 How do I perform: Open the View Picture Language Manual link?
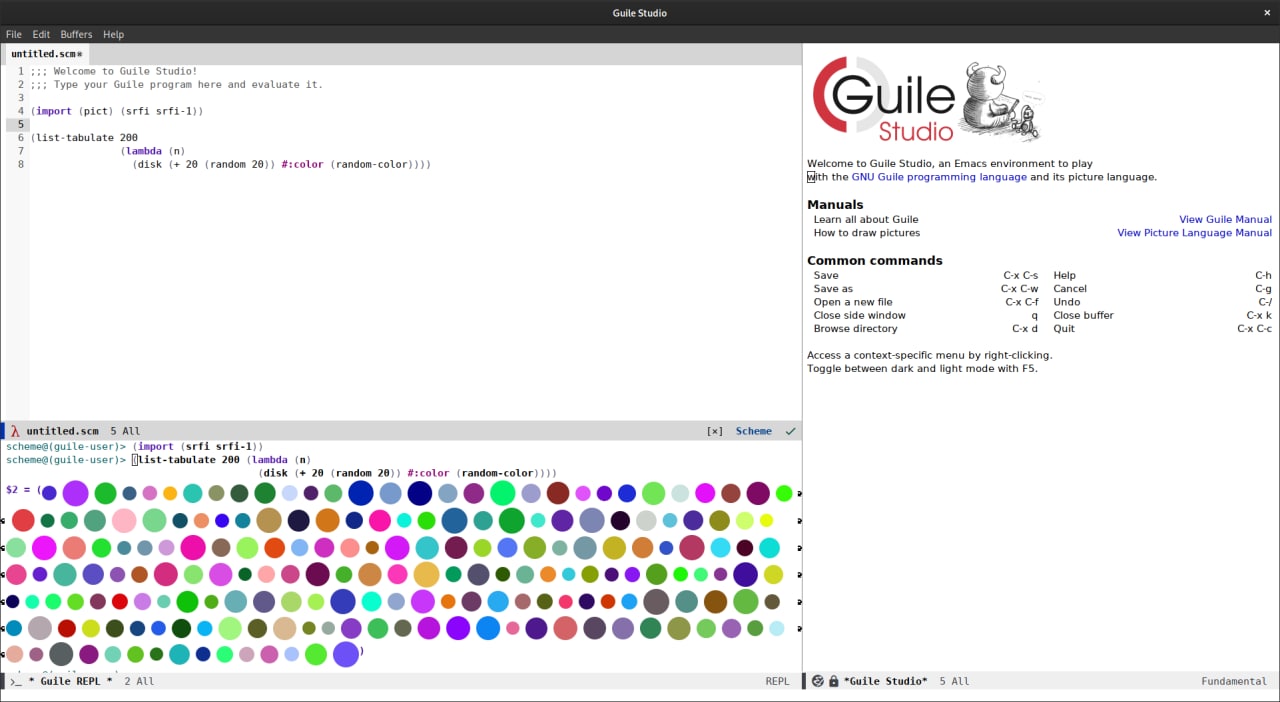tap(1194, 233)
